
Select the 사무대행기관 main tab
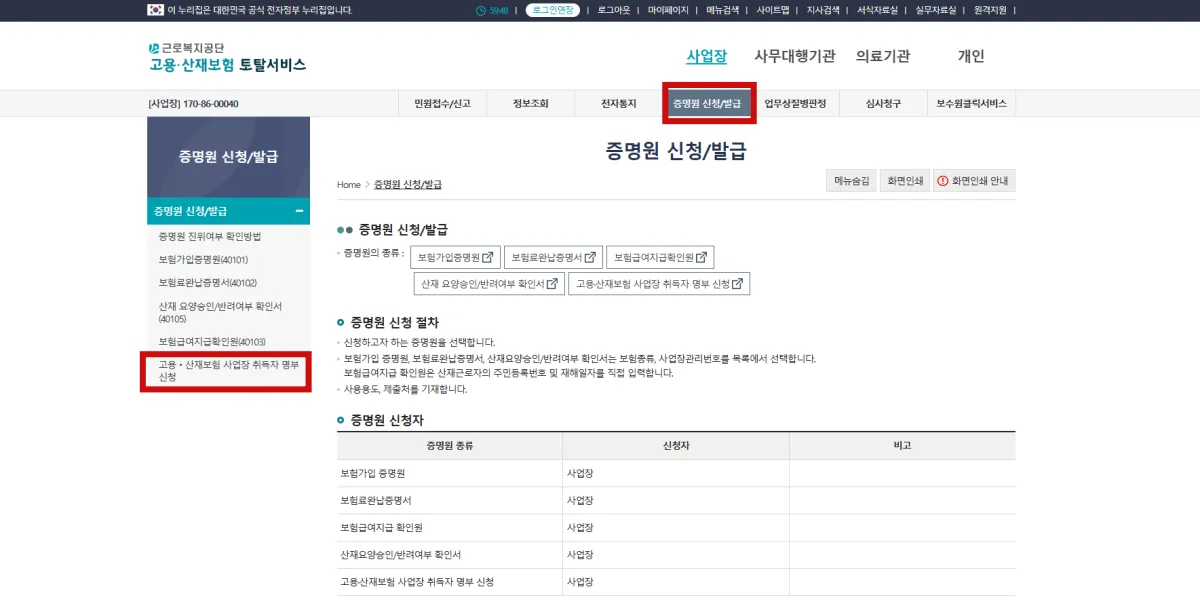(x=794, y=56)
